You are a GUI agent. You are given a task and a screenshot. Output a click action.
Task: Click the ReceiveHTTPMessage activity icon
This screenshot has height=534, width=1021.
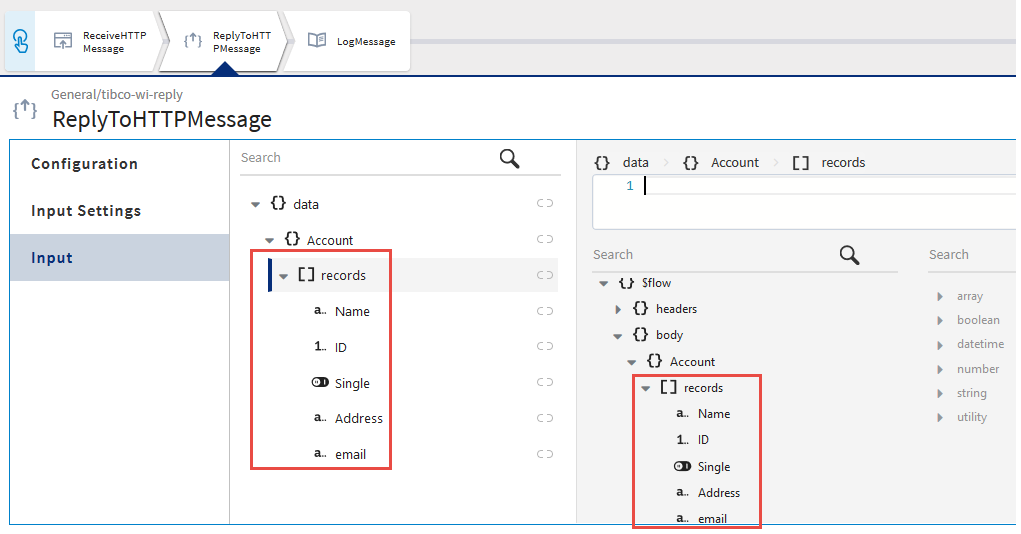63,41
